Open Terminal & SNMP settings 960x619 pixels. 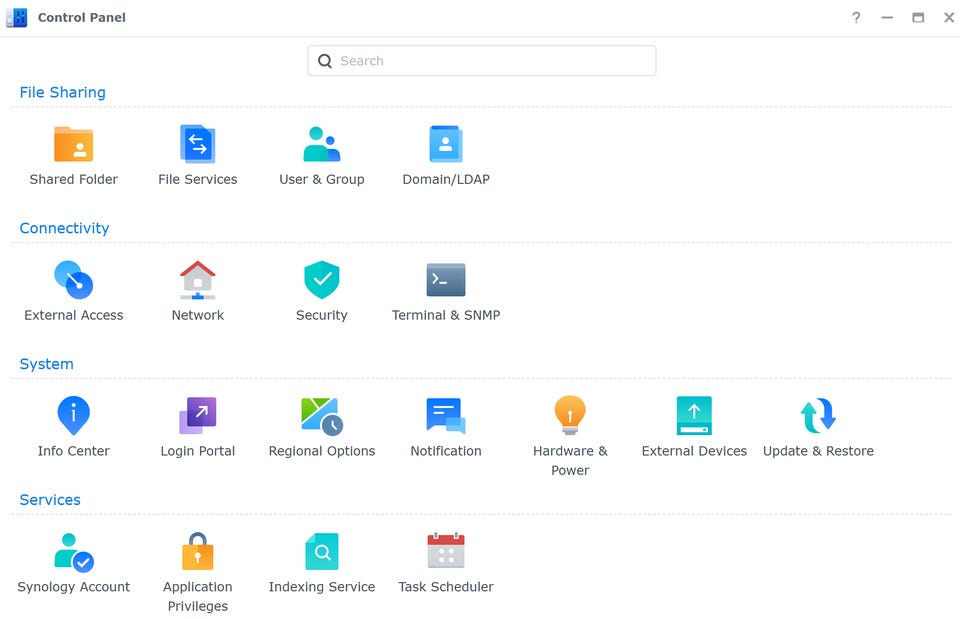446,291
